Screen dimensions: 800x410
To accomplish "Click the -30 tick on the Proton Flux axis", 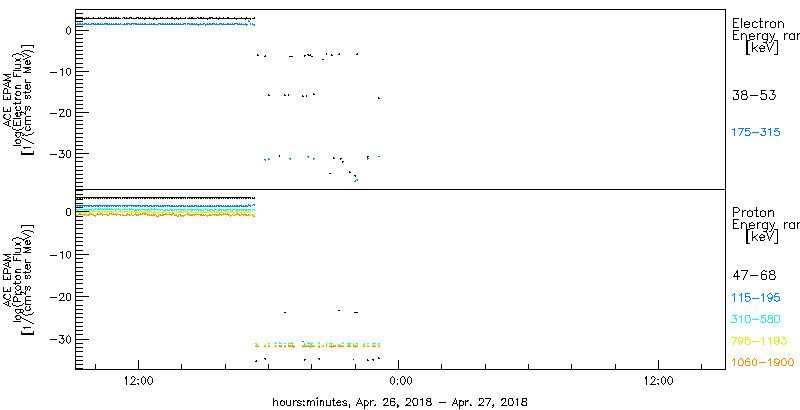I will click(61, 340).
